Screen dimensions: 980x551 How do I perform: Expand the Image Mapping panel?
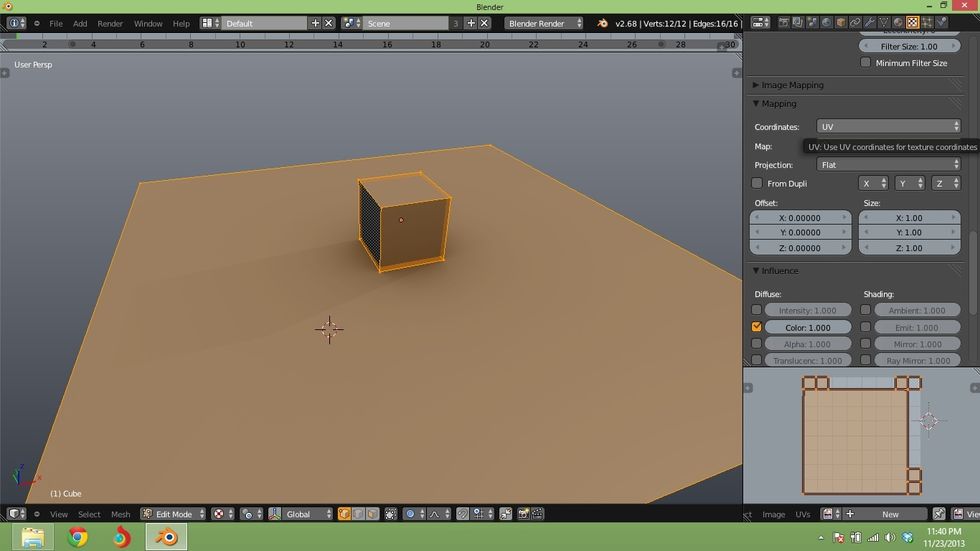pos(792,85)
